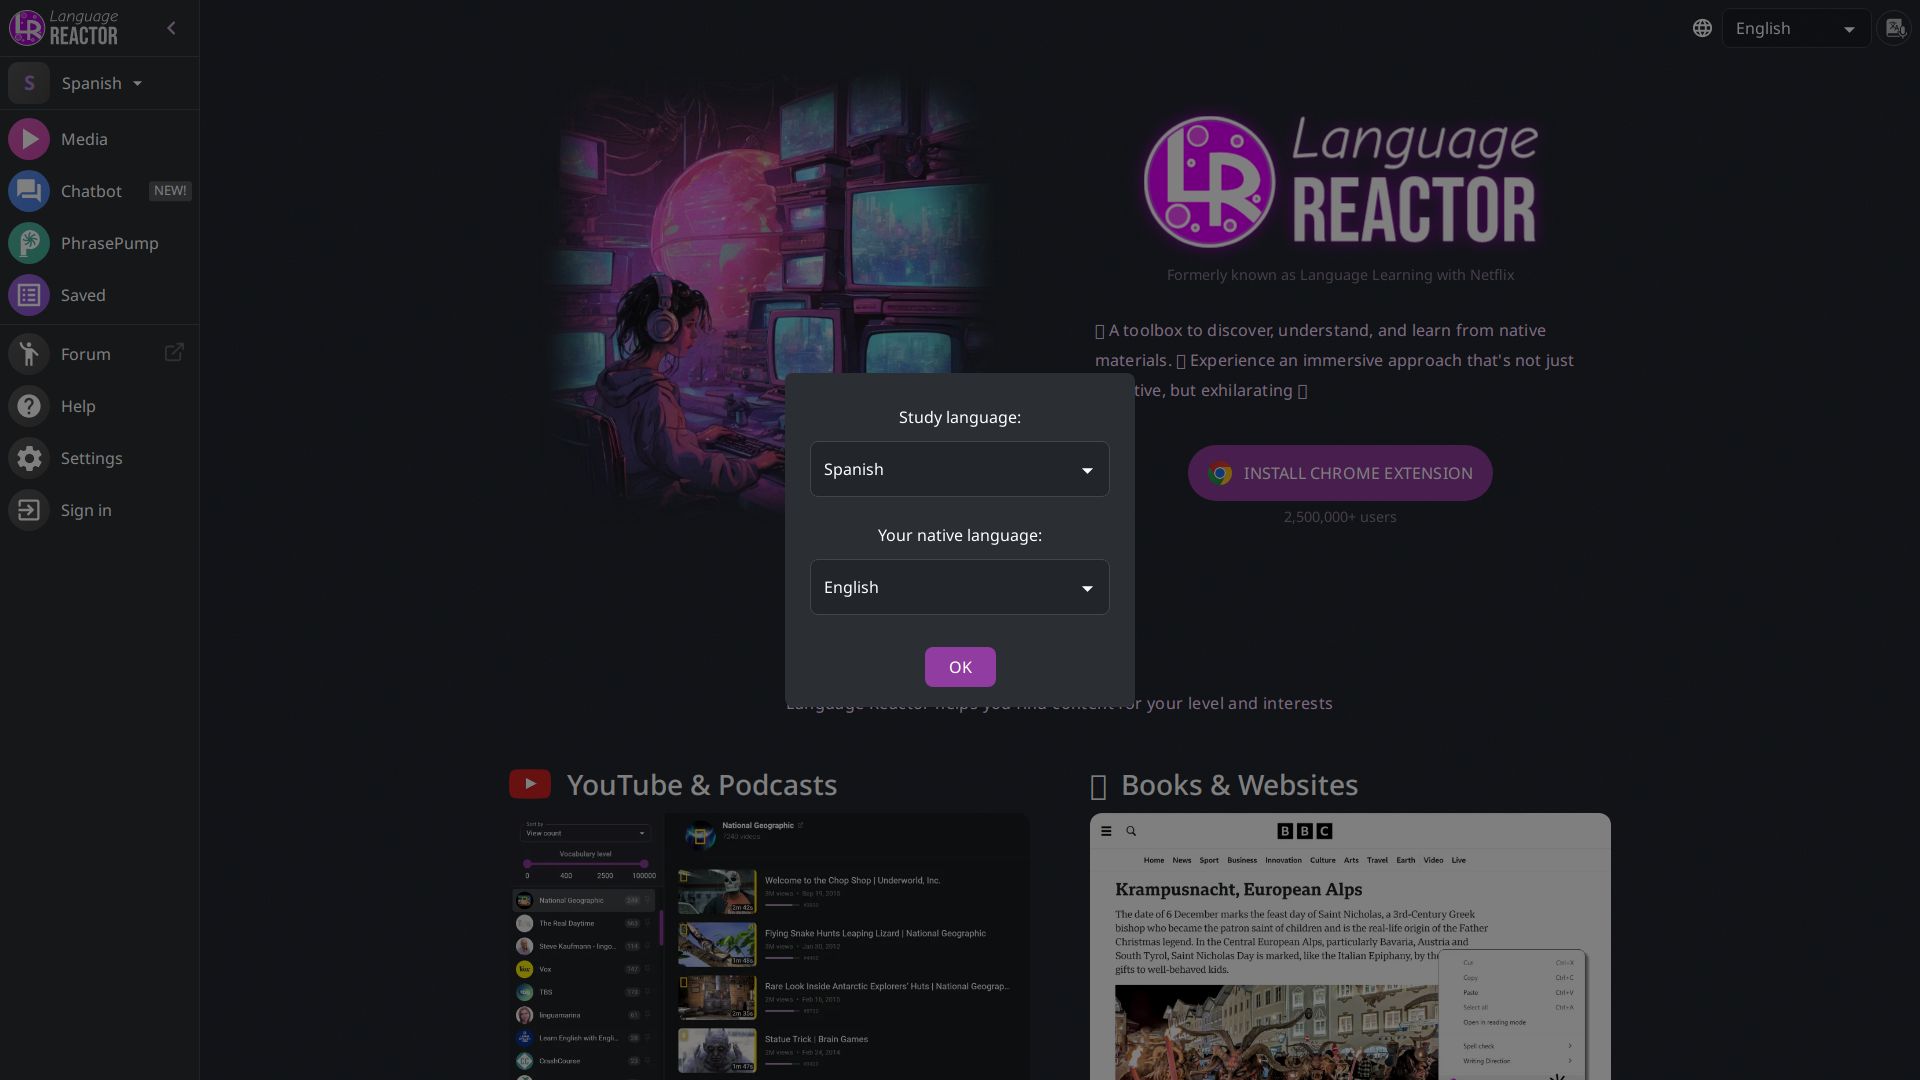Open the Spanish language selector in sidebar

[x=98, y=83]
